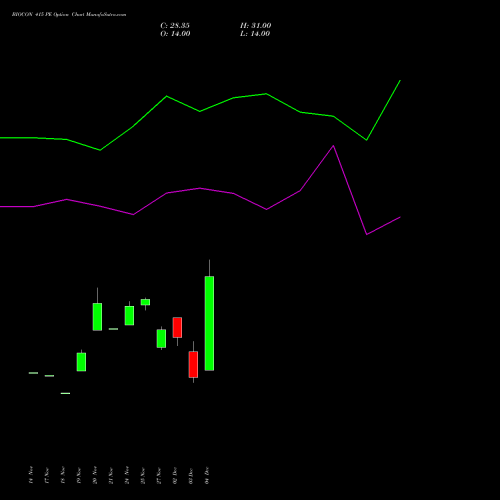Select the close value C: 28.35

coord(175,26)
